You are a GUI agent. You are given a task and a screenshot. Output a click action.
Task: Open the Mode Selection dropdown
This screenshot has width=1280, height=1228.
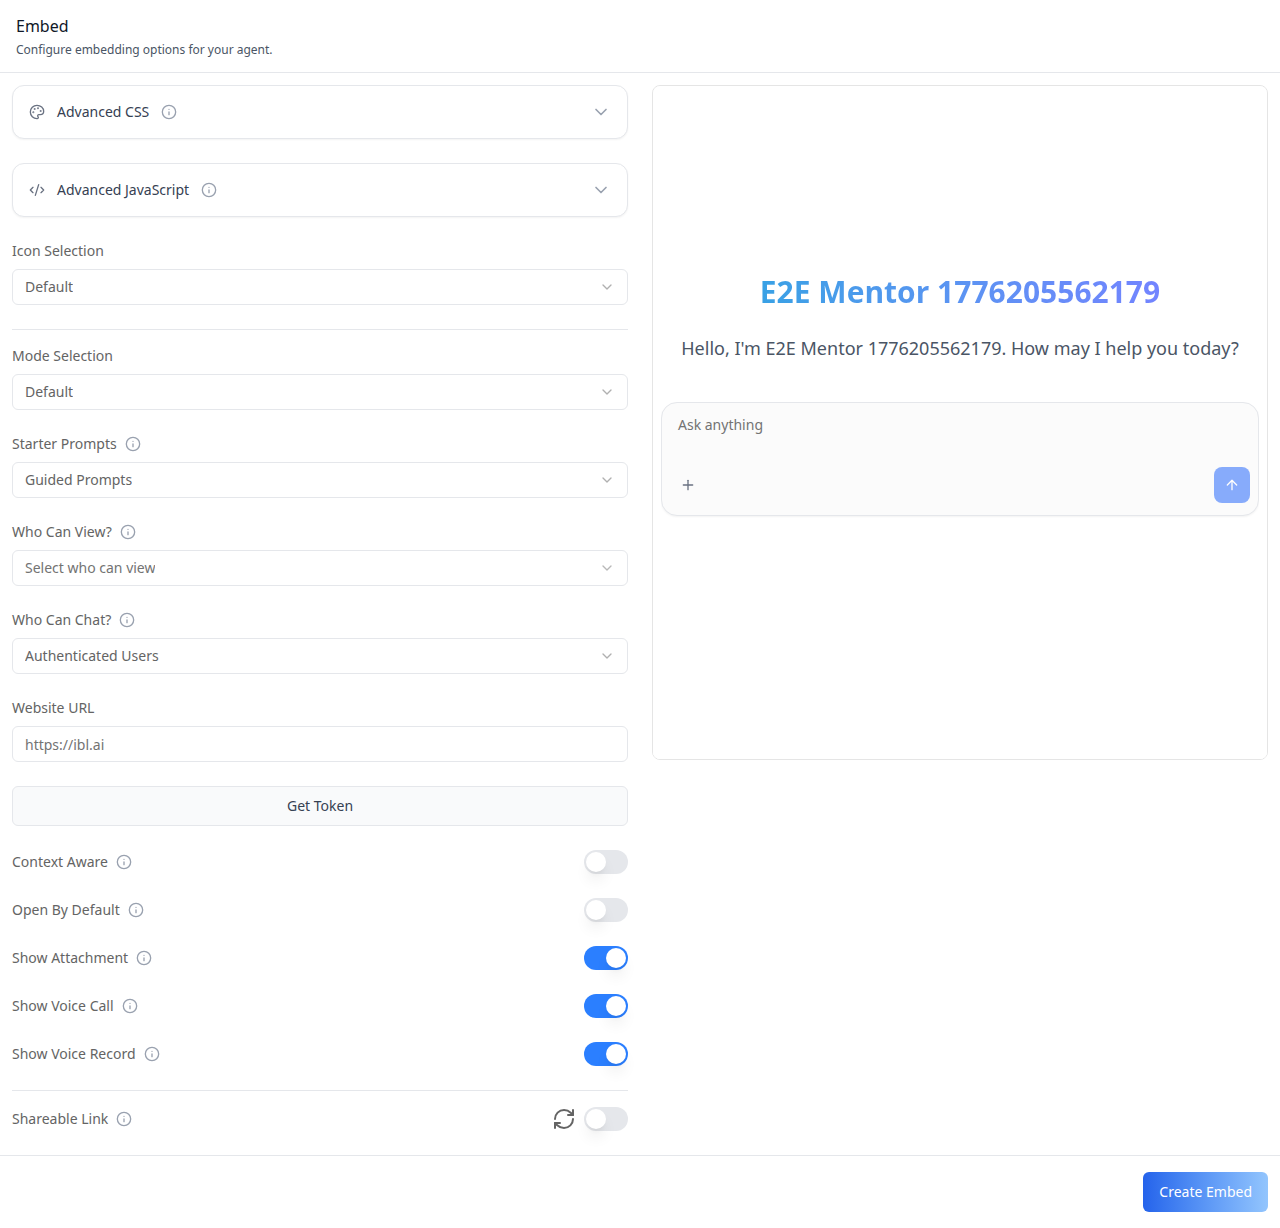click(320, 392)
